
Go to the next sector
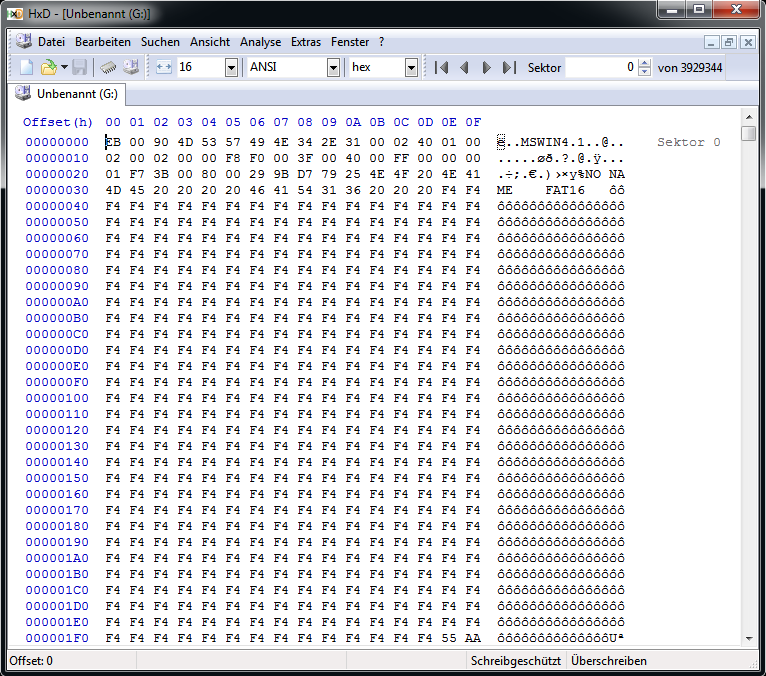[487, 67]
